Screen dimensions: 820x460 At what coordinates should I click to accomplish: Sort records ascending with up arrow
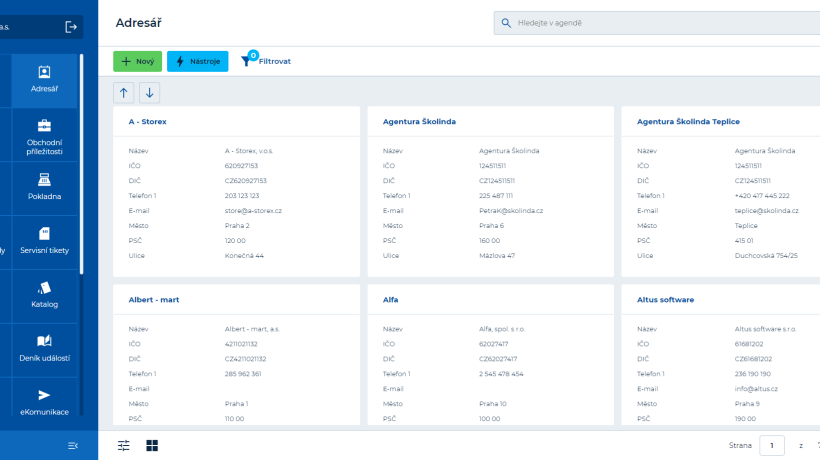click(123, 93)
